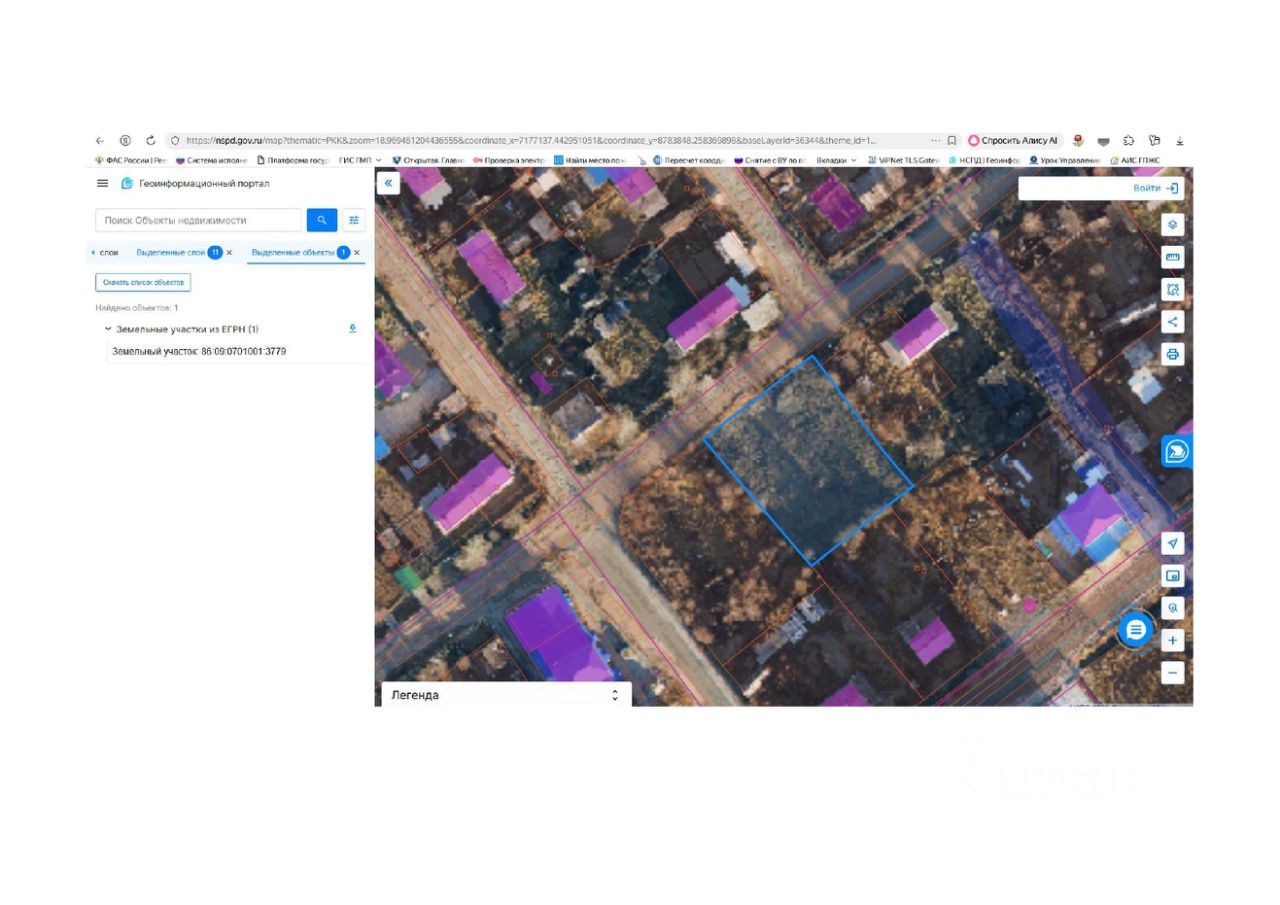Click the blue-outlined land parcel on the map

(808, 460)
